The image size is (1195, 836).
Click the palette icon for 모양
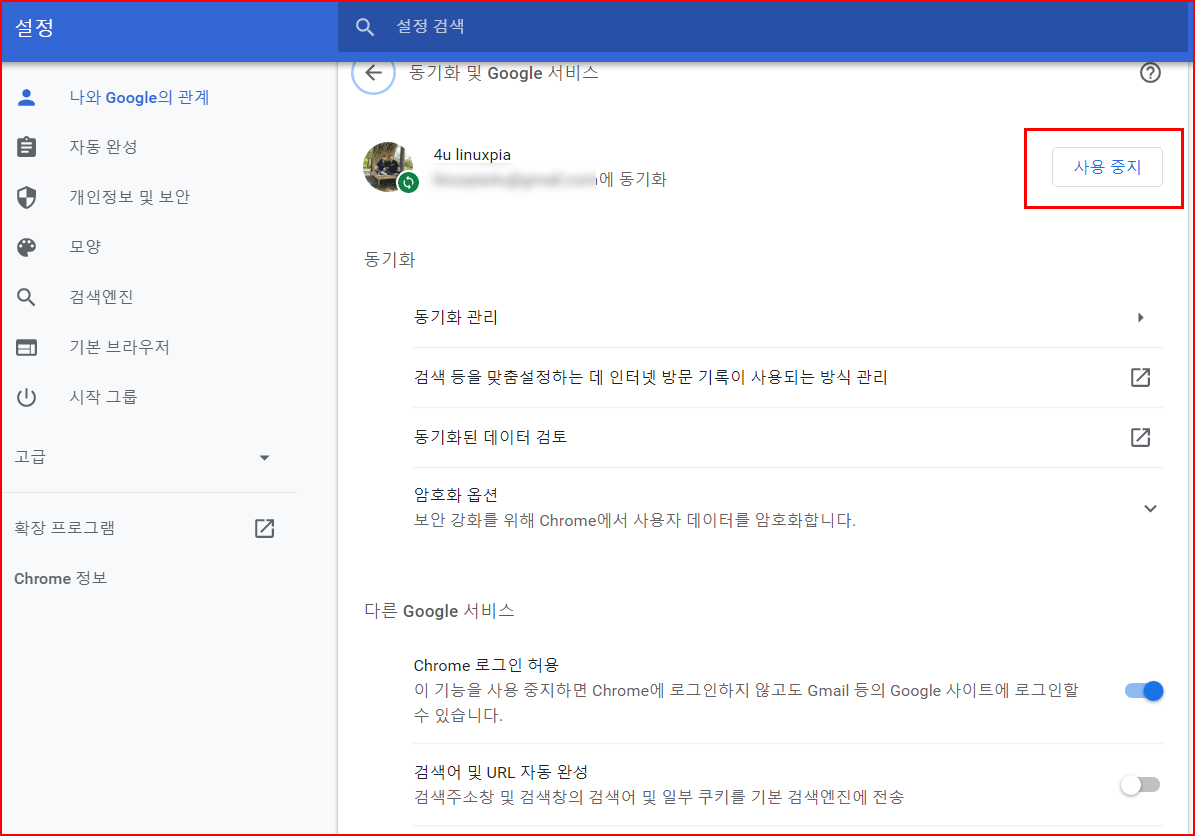click(x=27, y=247)
